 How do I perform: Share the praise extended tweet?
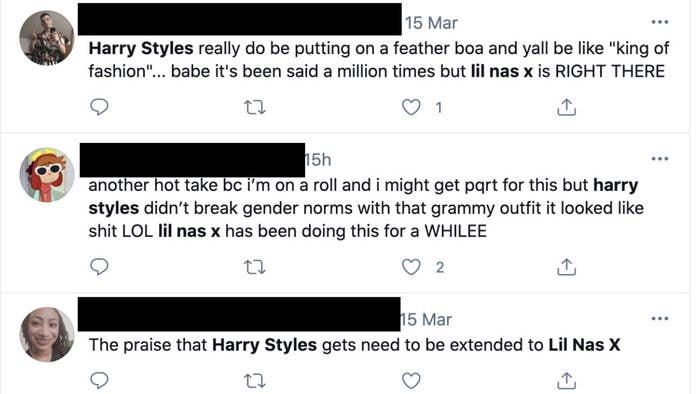click(x=567, y=381)
